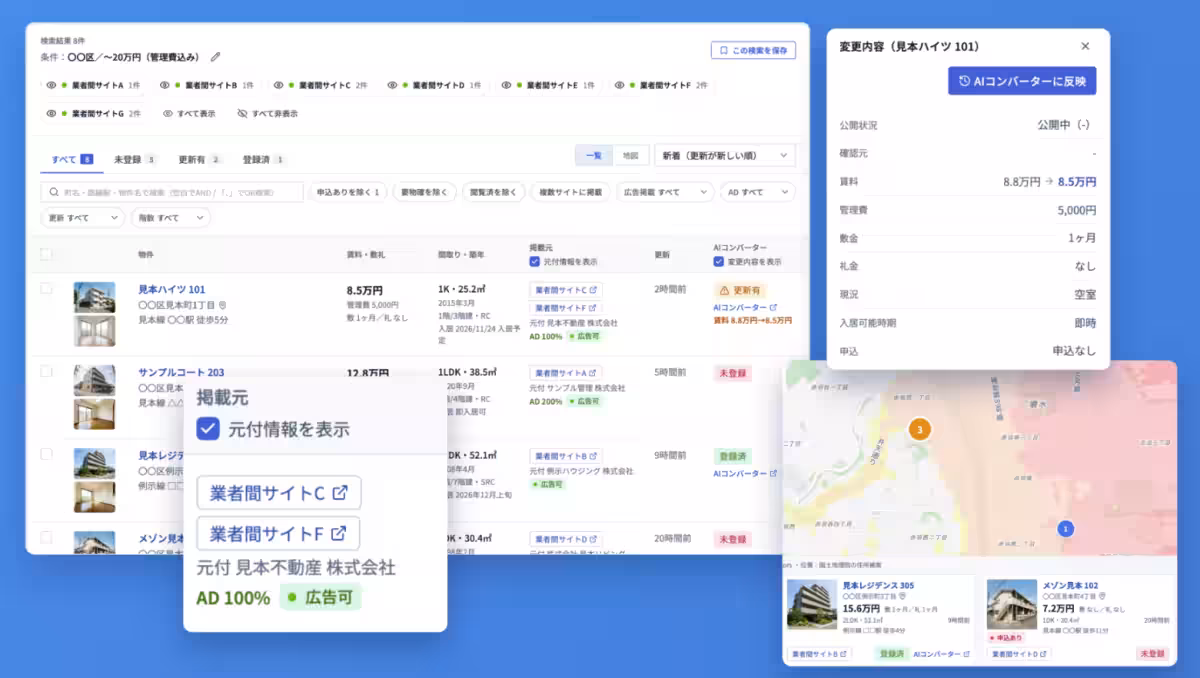The image size is (1200, 678).
Task: Toggle visibility of 業者間サイトA results
Action: (x=52, y=86)
